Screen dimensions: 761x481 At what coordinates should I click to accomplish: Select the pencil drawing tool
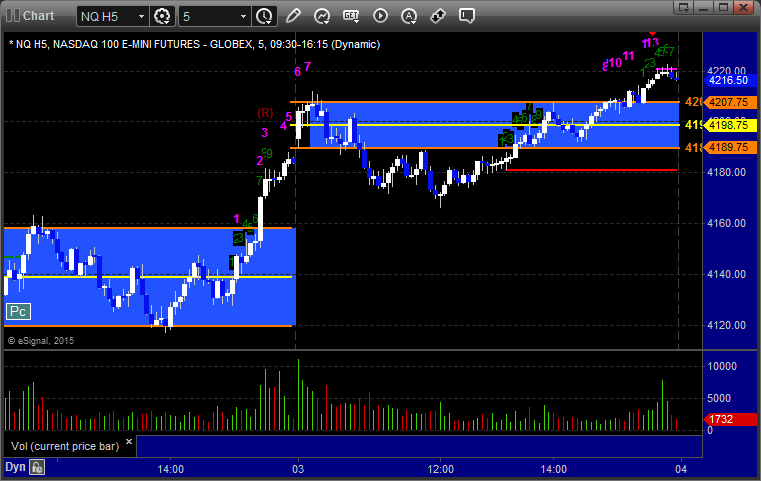[x=293, y=16]
